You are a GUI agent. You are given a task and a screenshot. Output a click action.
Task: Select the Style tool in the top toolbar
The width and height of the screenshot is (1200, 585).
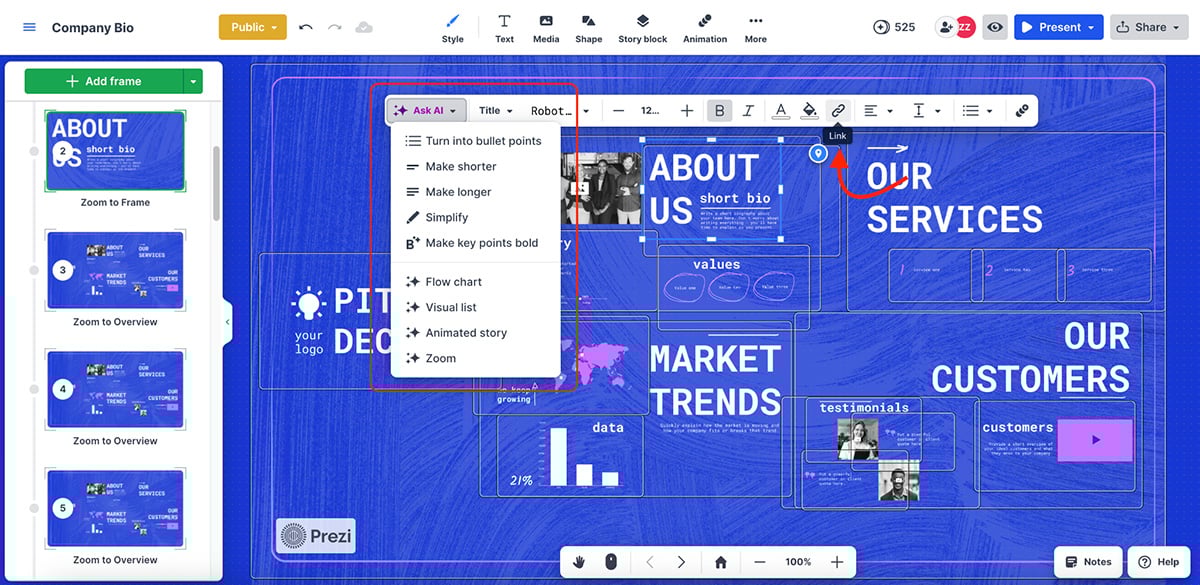pyautogui.click(x=452, y=27)
